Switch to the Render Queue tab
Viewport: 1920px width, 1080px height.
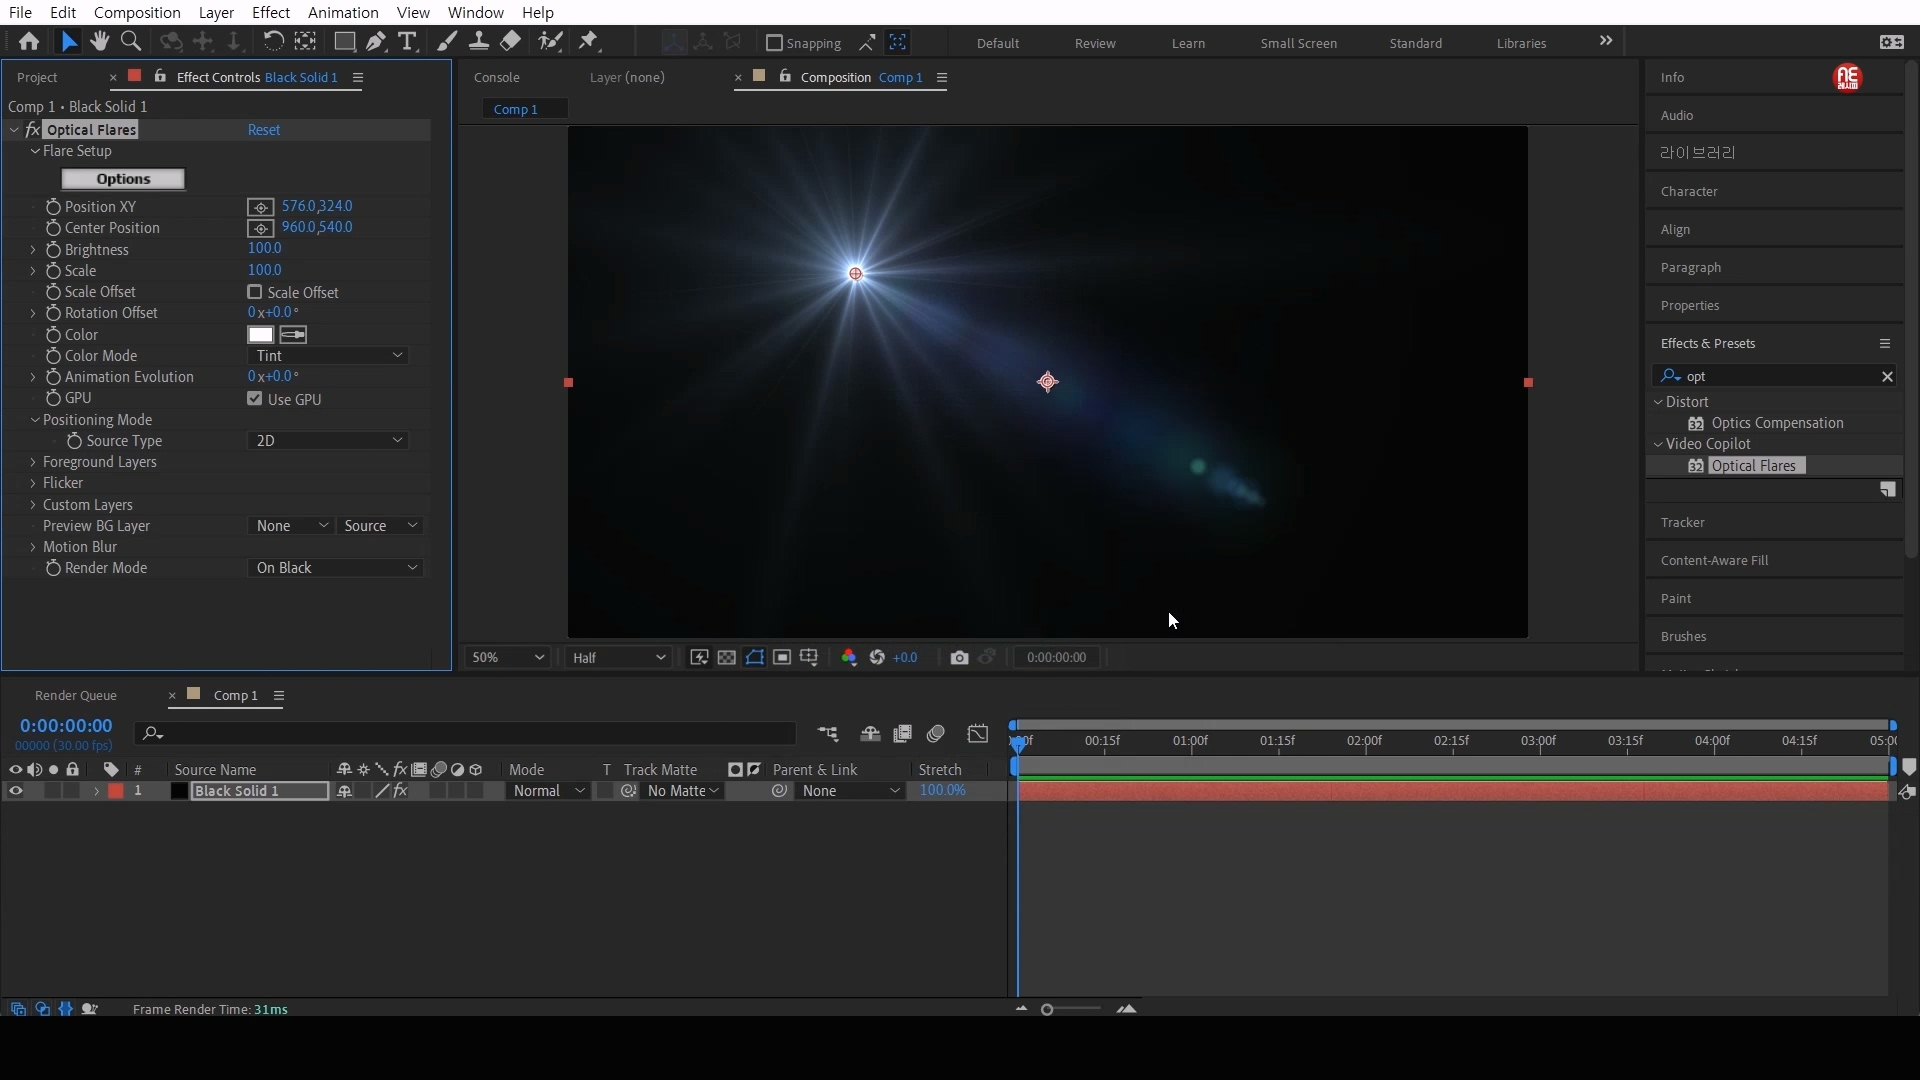pos(76,695)
